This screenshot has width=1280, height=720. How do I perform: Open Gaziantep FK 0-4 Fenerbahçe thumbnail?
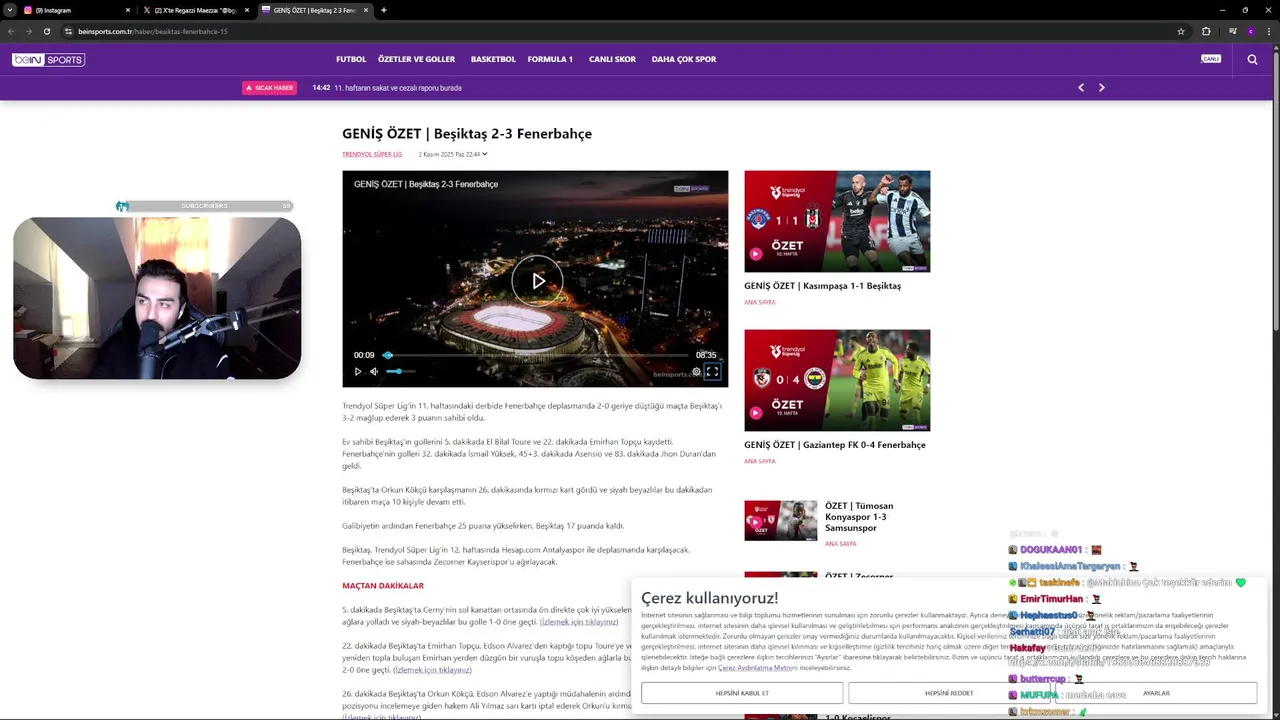(837, 380)
